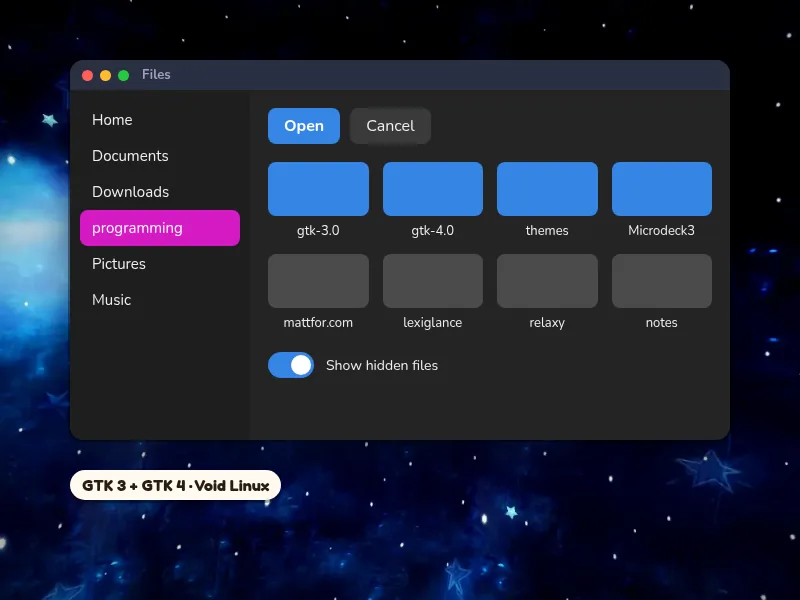This screenshot has height=600, width=800.
Task: Click the blue Open button
Action: pyautogui.click(x=304, y=126)
